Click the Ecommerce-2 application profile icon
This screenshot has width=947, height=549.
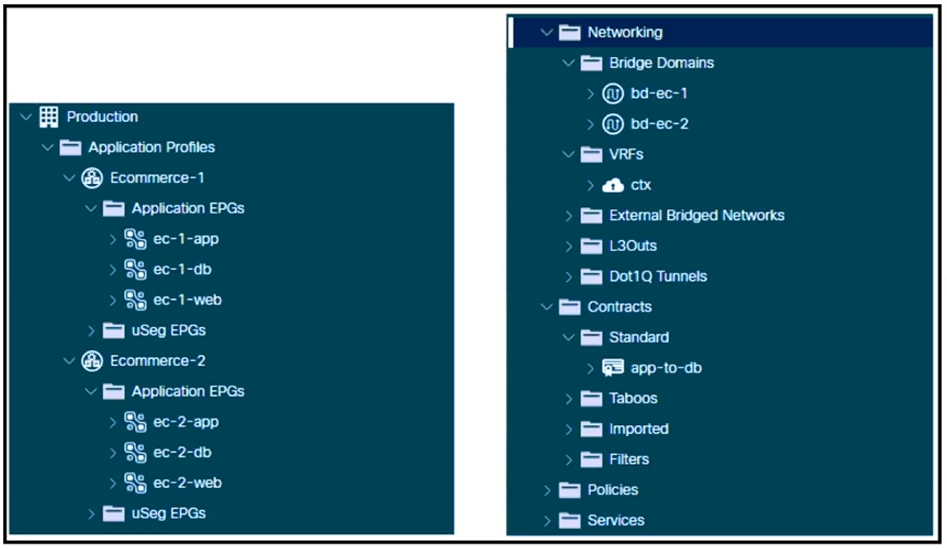[92, 361]
